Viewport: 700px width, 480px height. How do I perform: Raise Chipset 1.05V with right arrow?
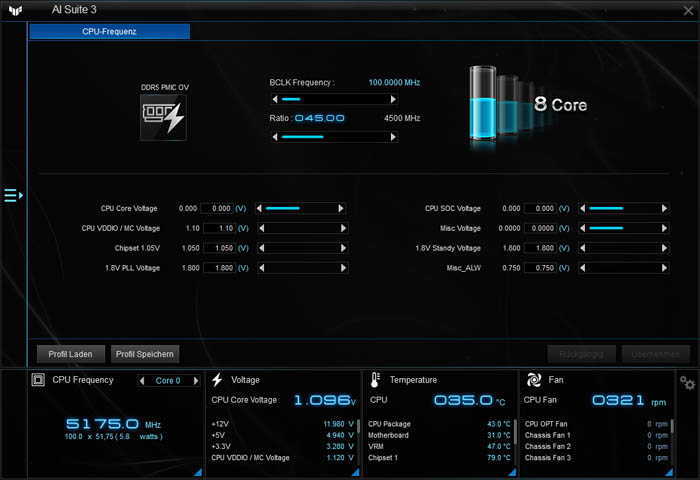pyautogui.click(x=343, y=248)
